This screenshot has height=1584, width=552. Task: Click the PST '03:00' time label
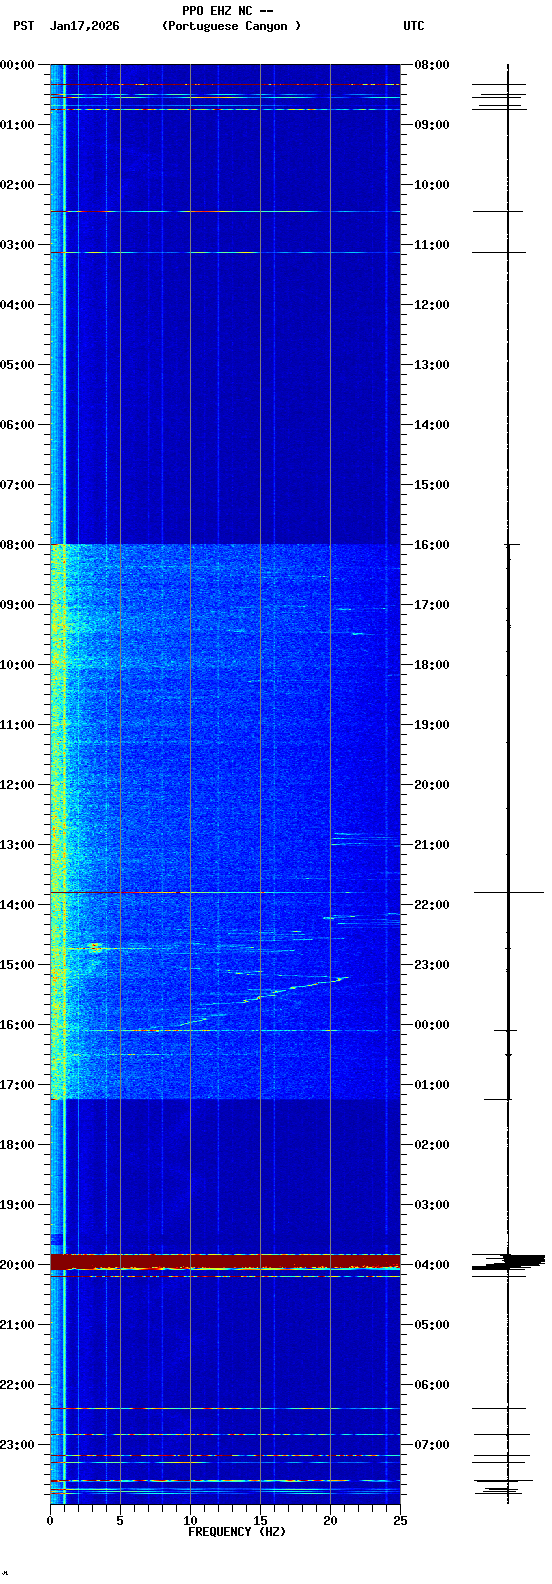[x=17, y=245]
